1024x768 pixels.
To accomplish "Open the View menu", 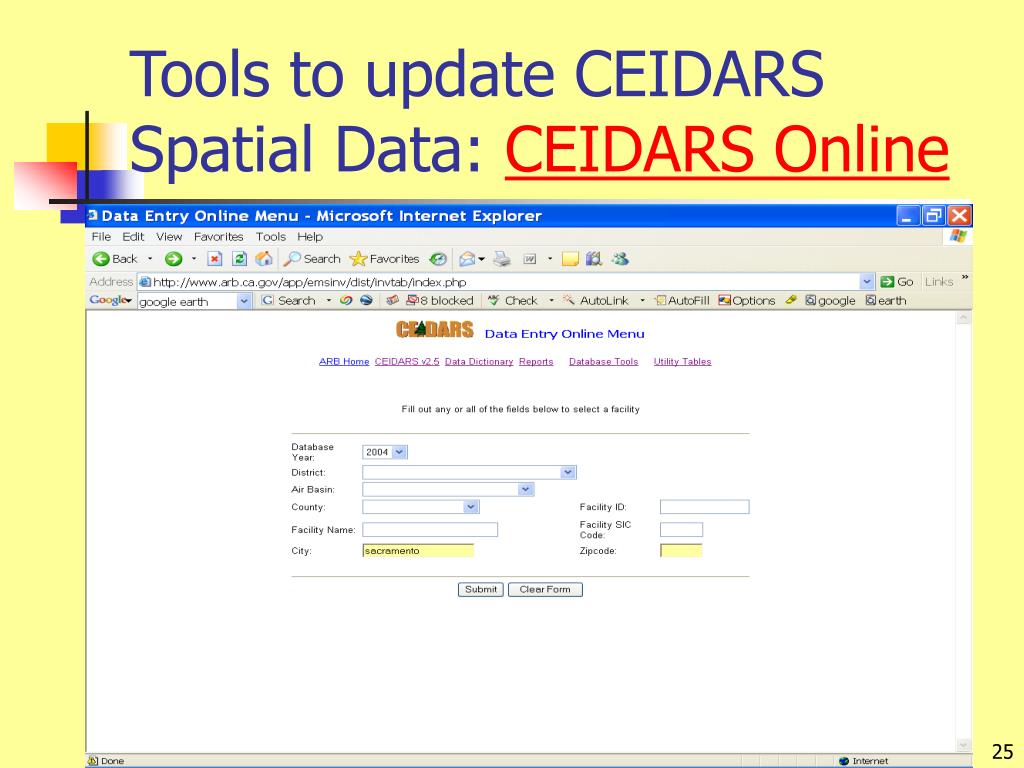I will tap(169, 236).
